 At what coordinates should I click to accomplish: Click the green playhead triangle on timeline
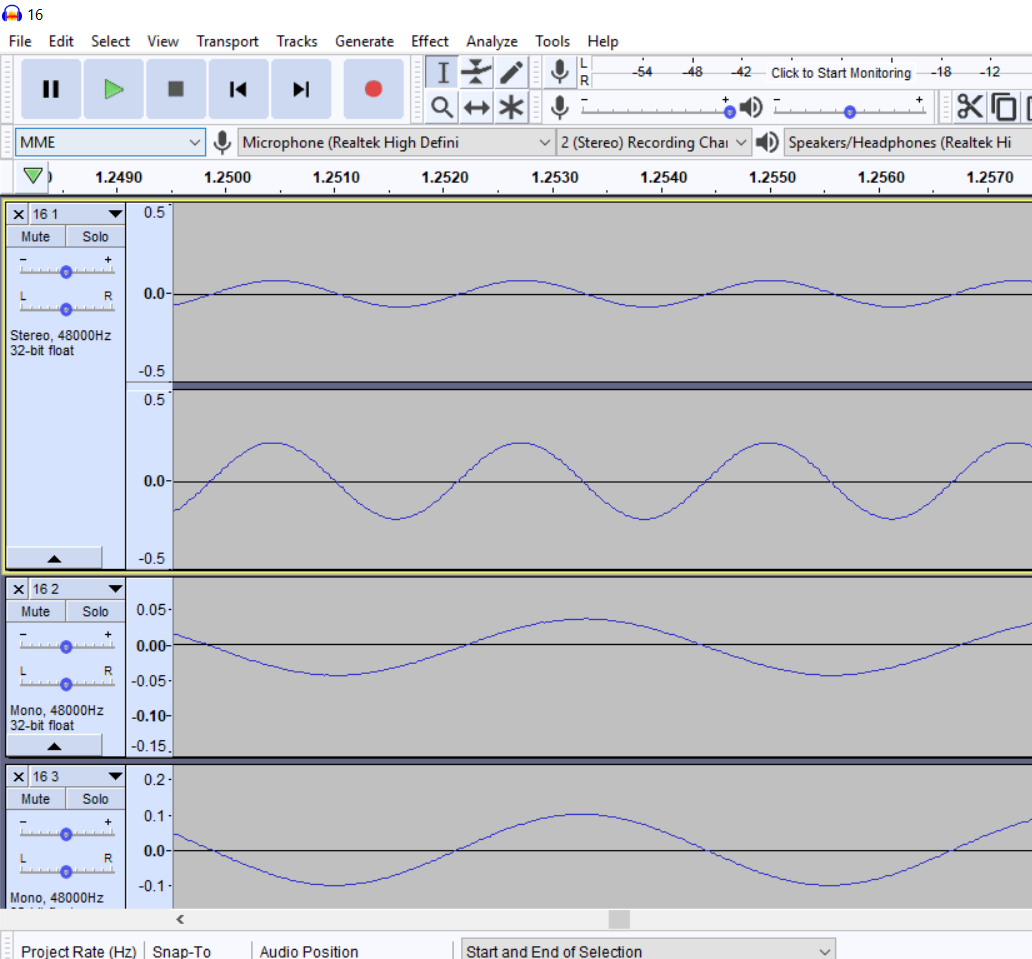click(33, 176)
